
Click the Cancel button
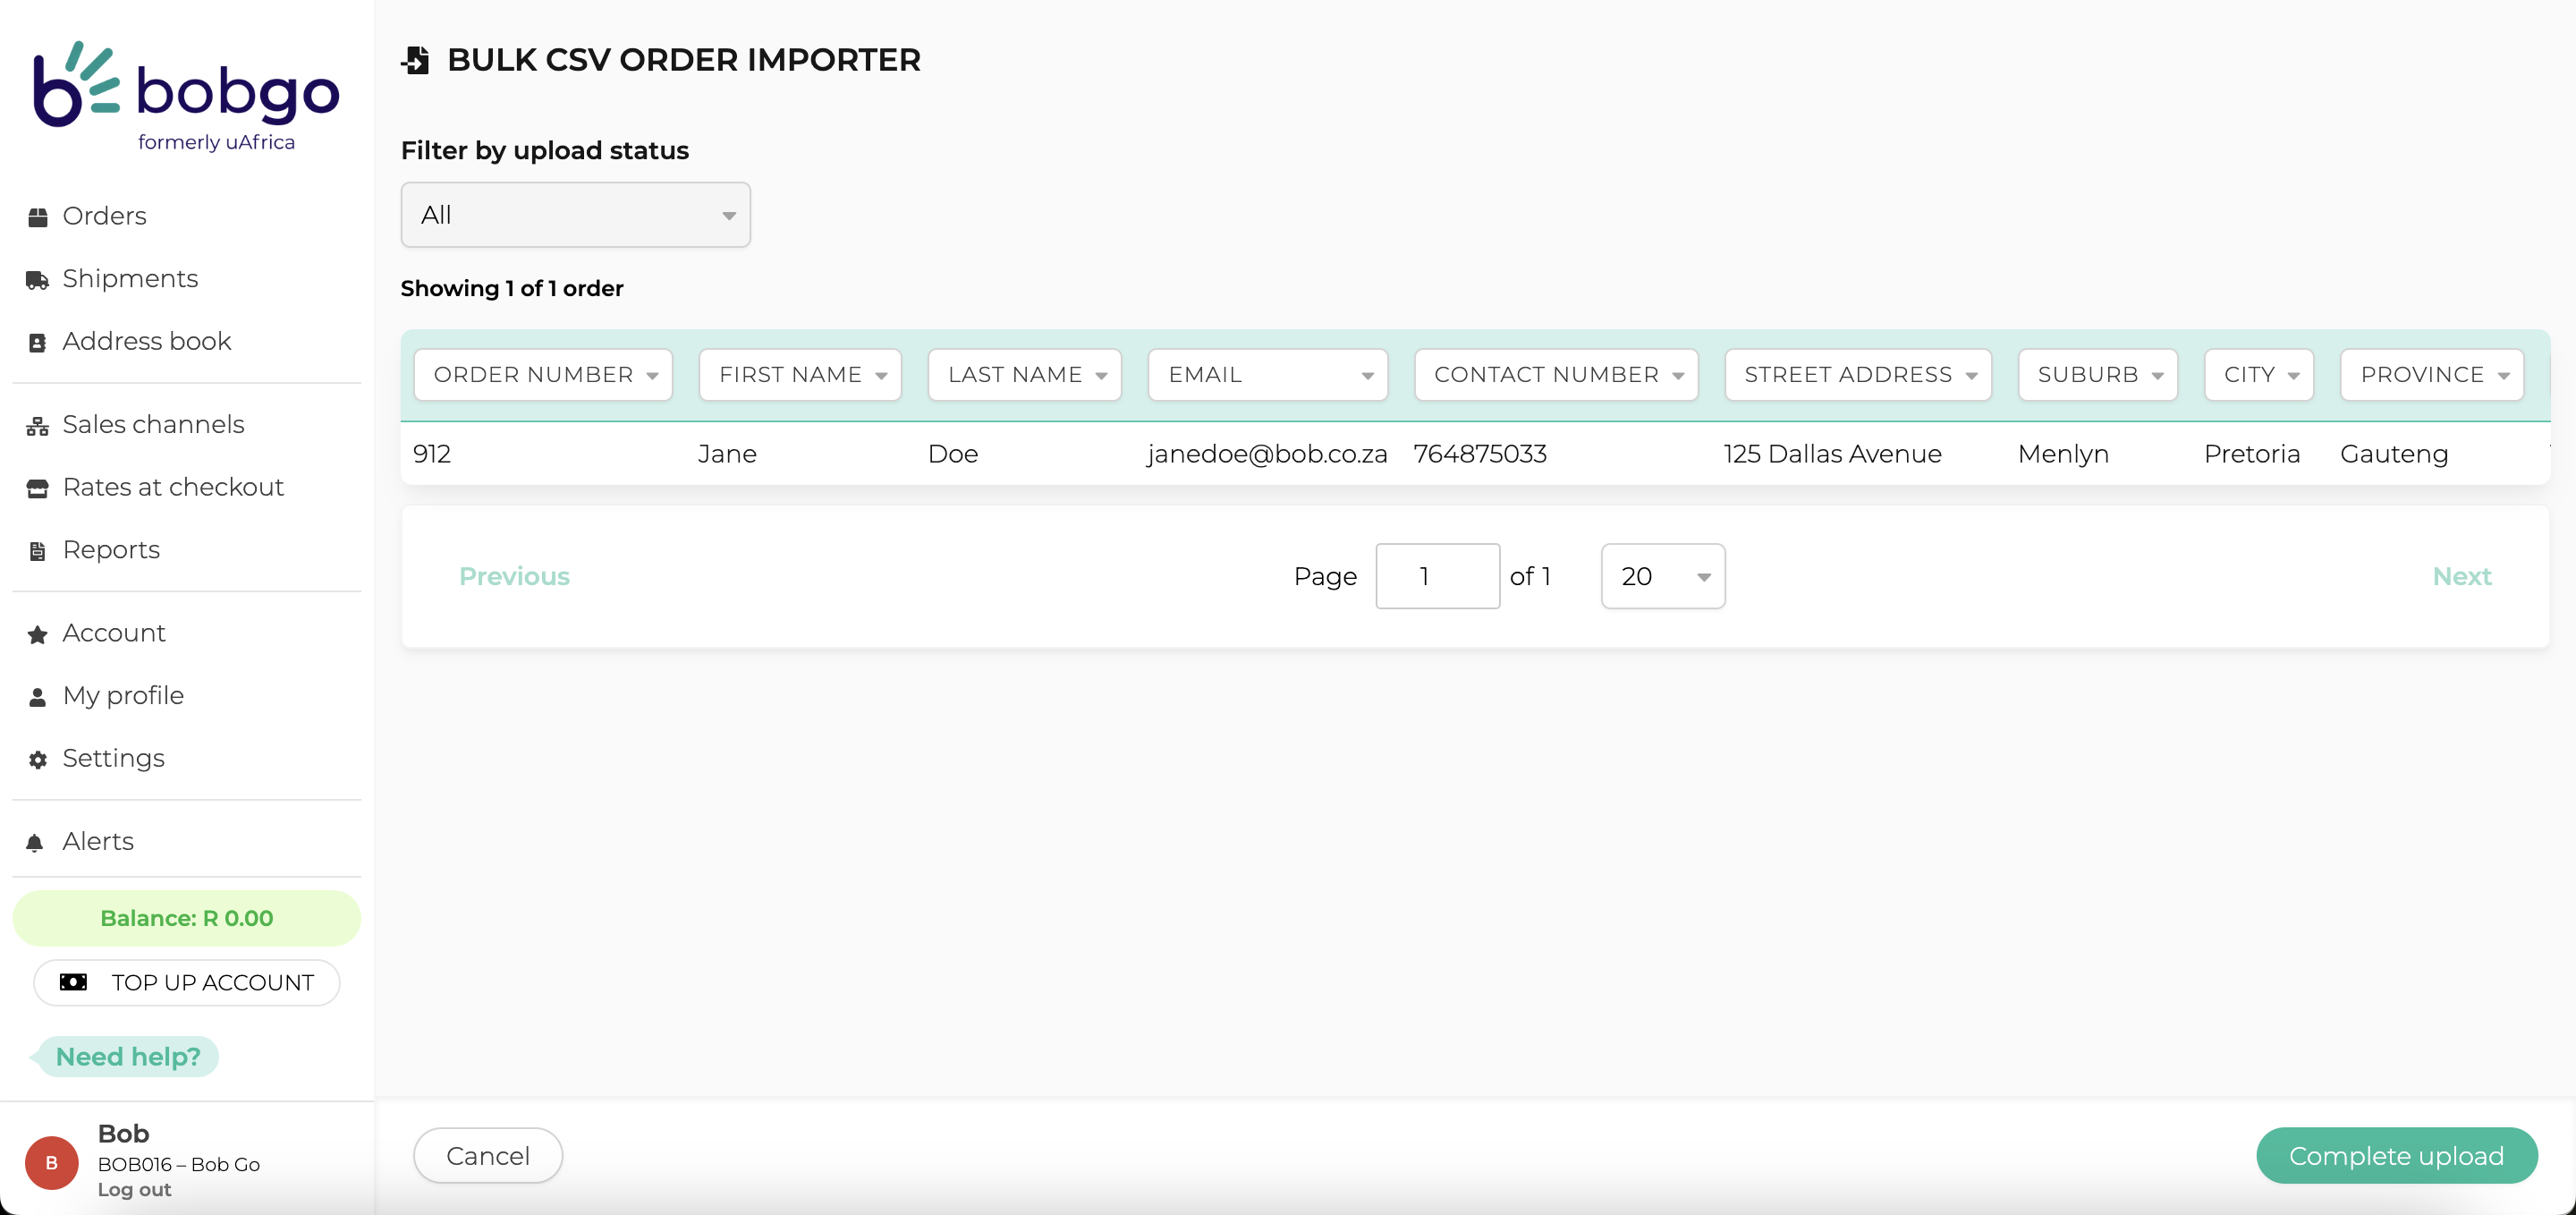point(488,1155)
